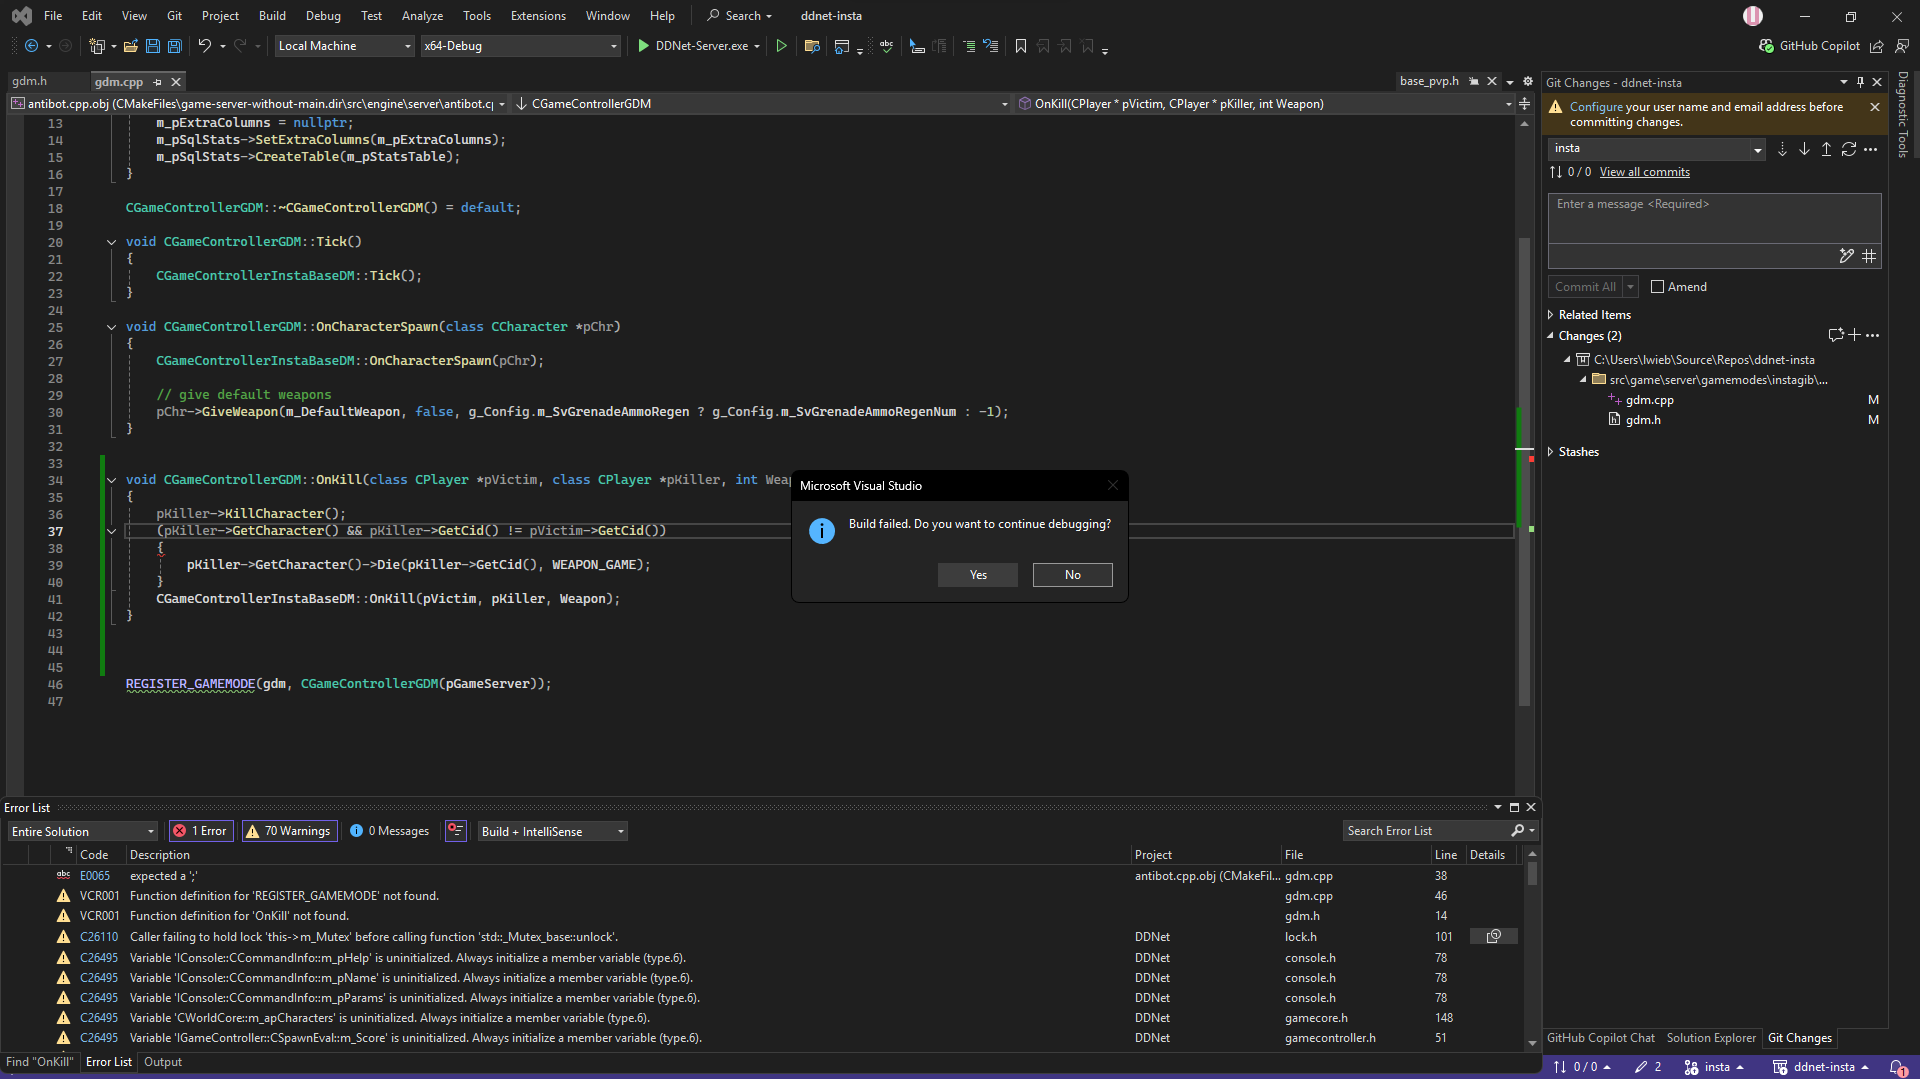1920x1080 pixels.
Task: Toggle the 70 Warnings filter button
Action: click(289, 831)
